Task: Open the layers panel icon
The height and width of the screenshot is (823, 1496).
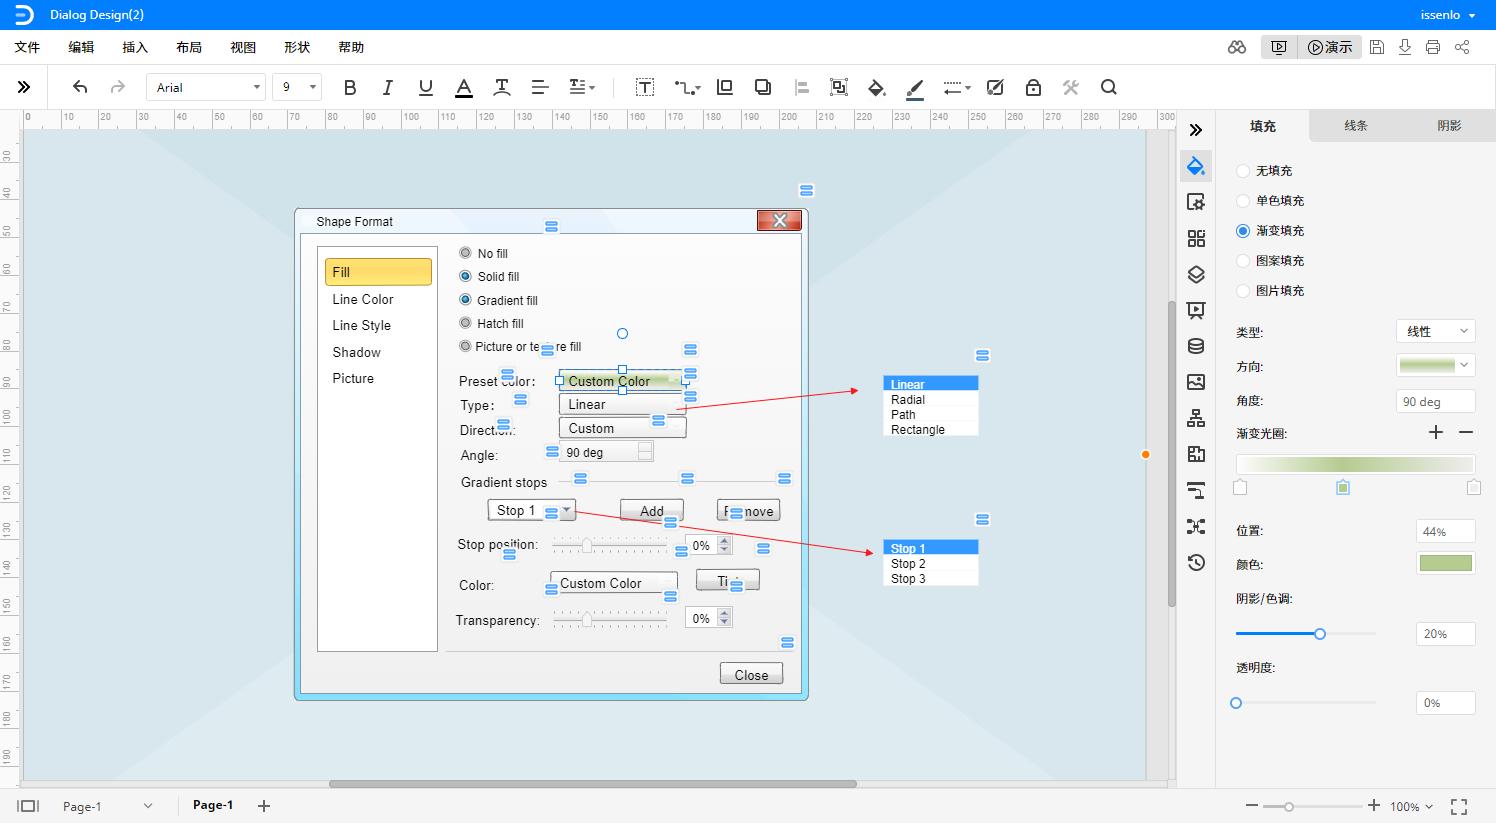Action: (x=1196, y=275)
